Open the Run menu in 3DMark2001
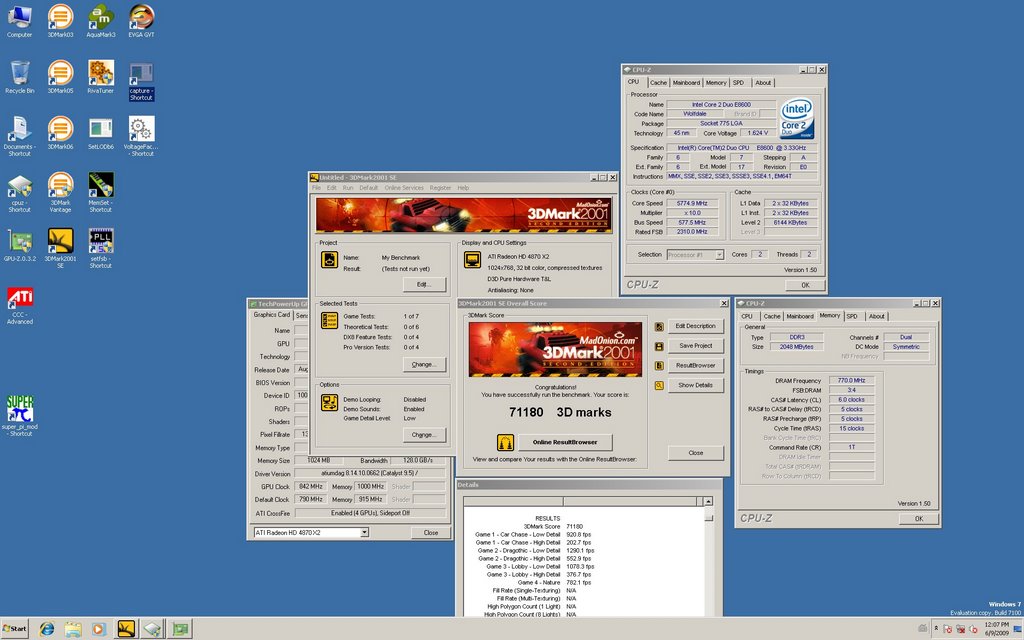Viewport: 1024px width, 640px height. 347,188
